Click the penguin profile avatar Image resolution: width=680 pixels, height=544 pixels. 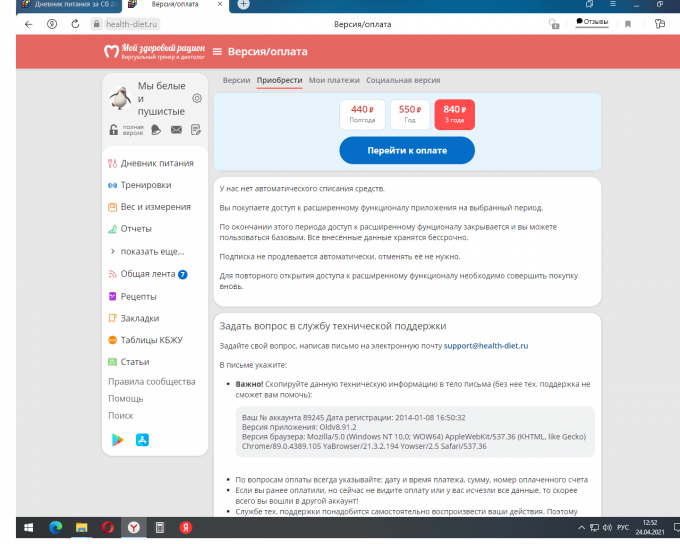(120, 98)
